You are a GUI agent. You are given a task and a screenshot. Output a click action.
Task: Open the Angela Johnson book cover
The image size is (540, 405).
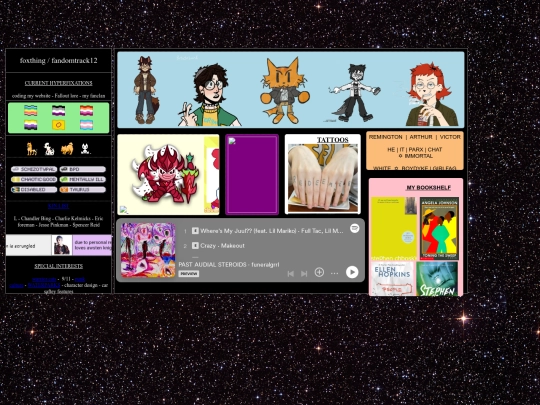(x=439, y=229)
